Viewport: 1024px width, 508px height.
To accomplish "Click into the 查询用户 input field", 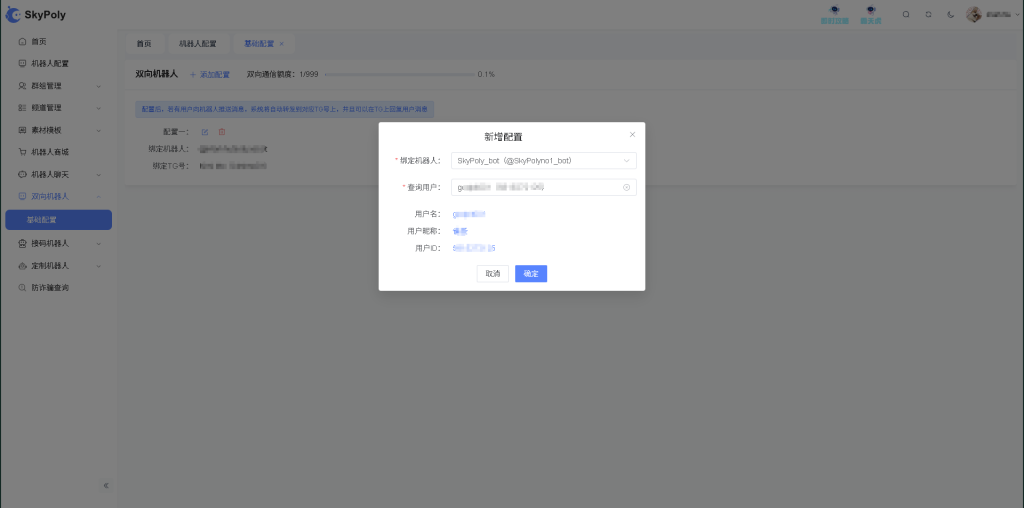I will [535, 187].
